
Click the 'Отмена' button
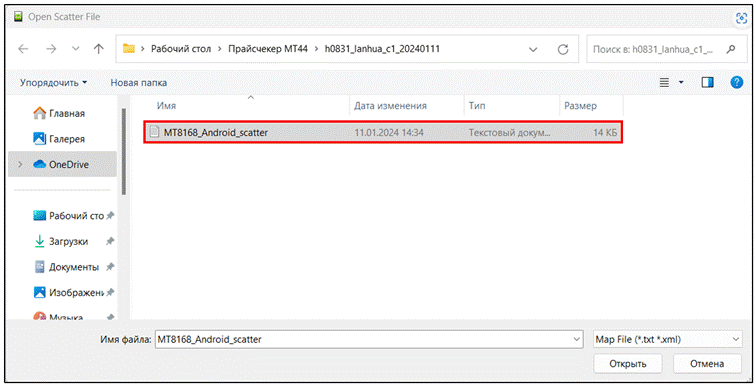tap(707, 364)
